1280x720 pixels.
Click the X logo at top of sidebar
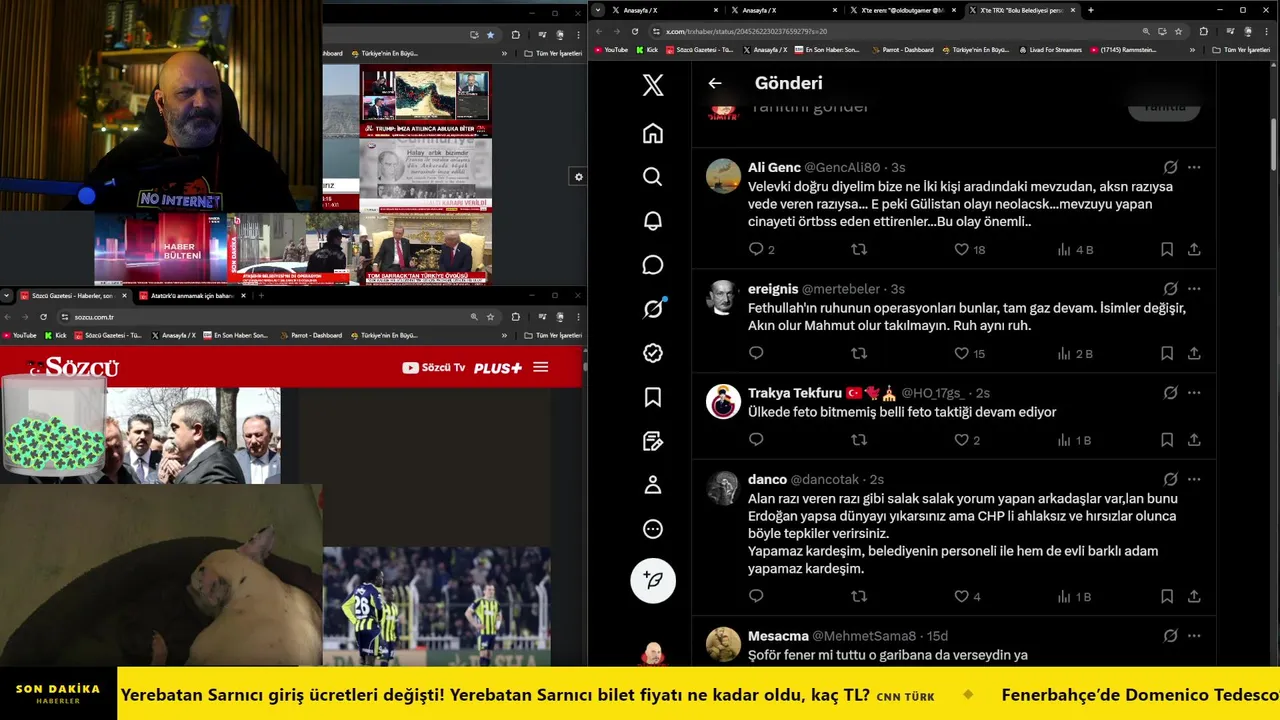pyautogui.click(x=653, y=85)
